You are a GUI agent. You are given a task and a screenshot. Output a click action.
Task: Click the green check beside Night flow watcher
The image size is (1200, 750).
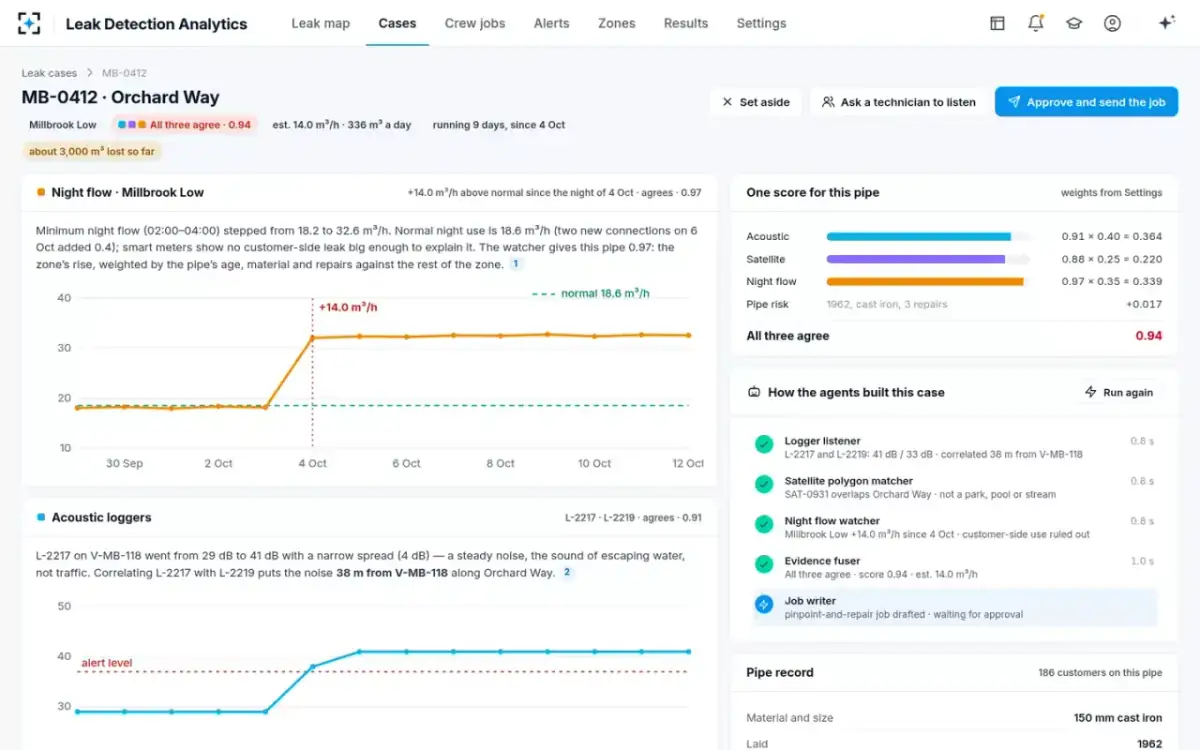tap(764, 524)
